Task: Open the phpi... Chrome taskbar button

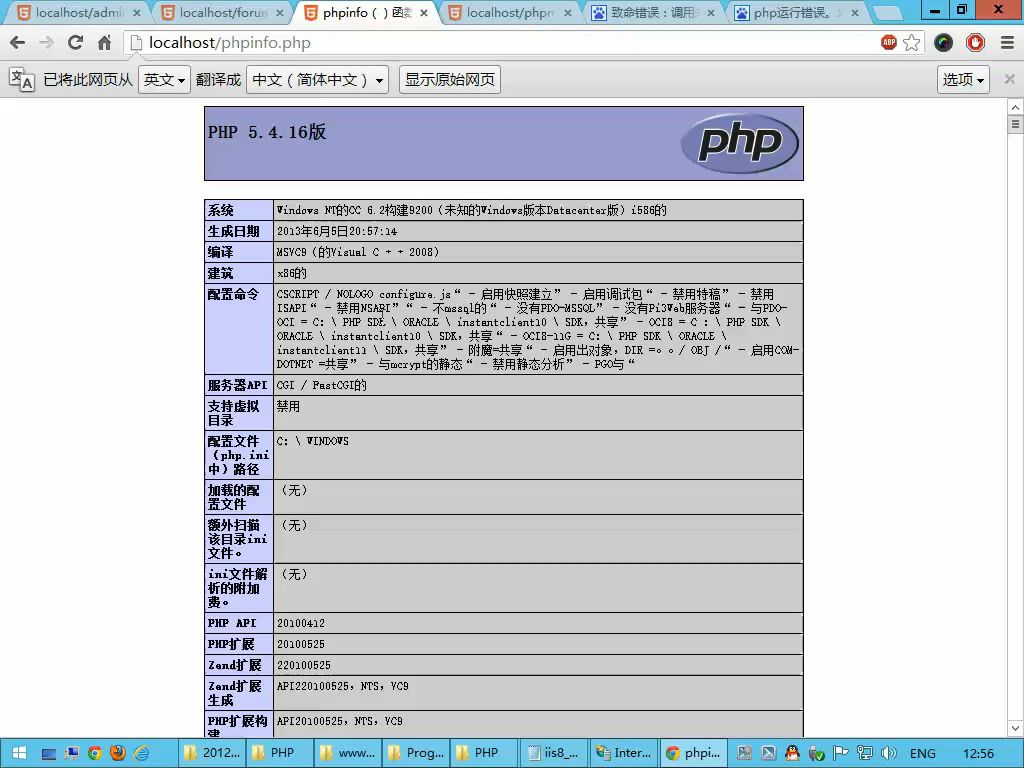Action: pyautogui.click(x=693, y=753)
